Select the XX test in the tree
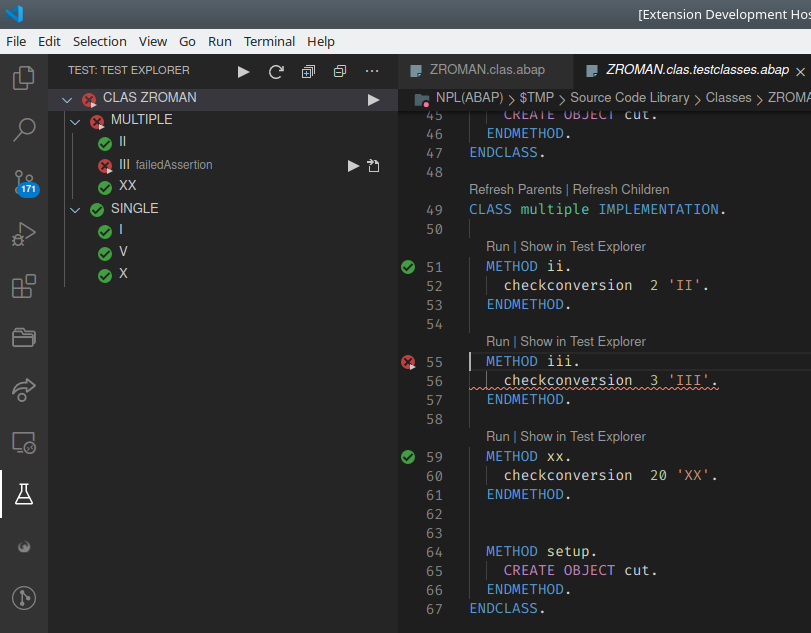 [127, 186]
